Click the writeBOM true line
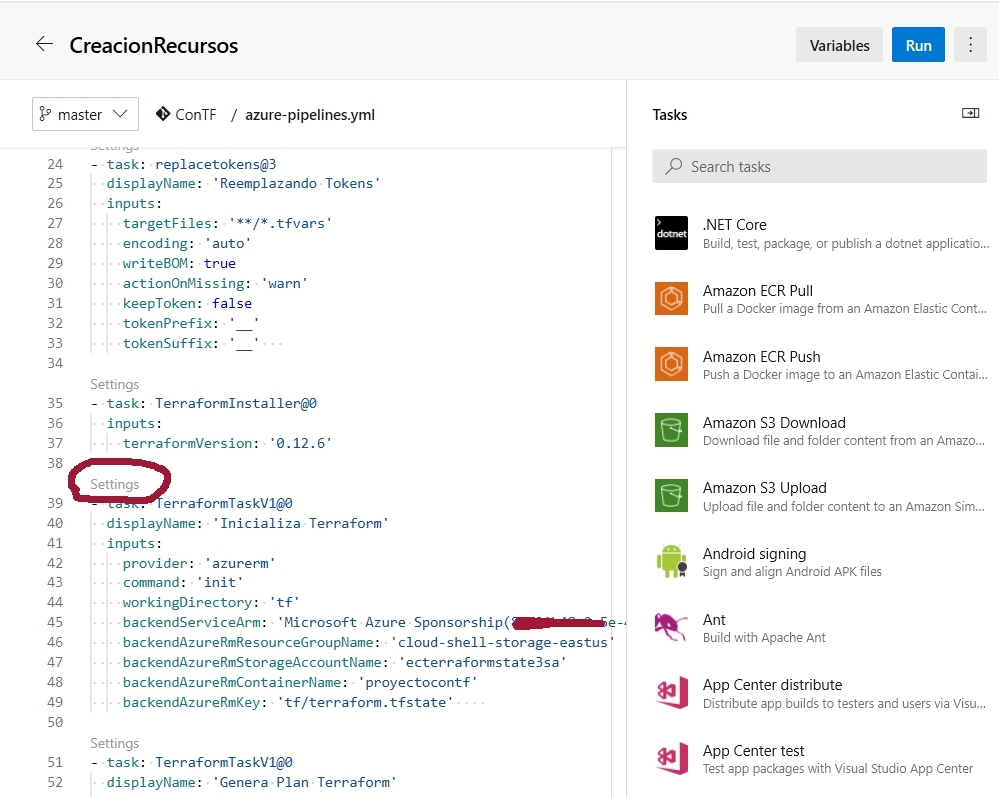This screenshot has height=797, width=999. coord(179,263)
